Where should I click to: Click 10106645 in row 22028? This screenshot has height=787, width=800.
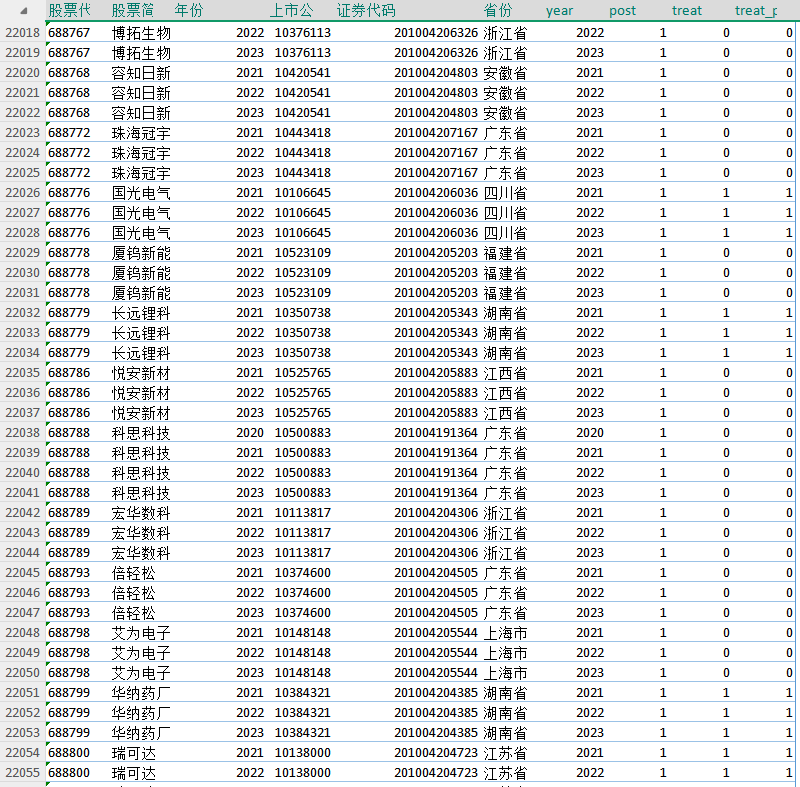303,233
